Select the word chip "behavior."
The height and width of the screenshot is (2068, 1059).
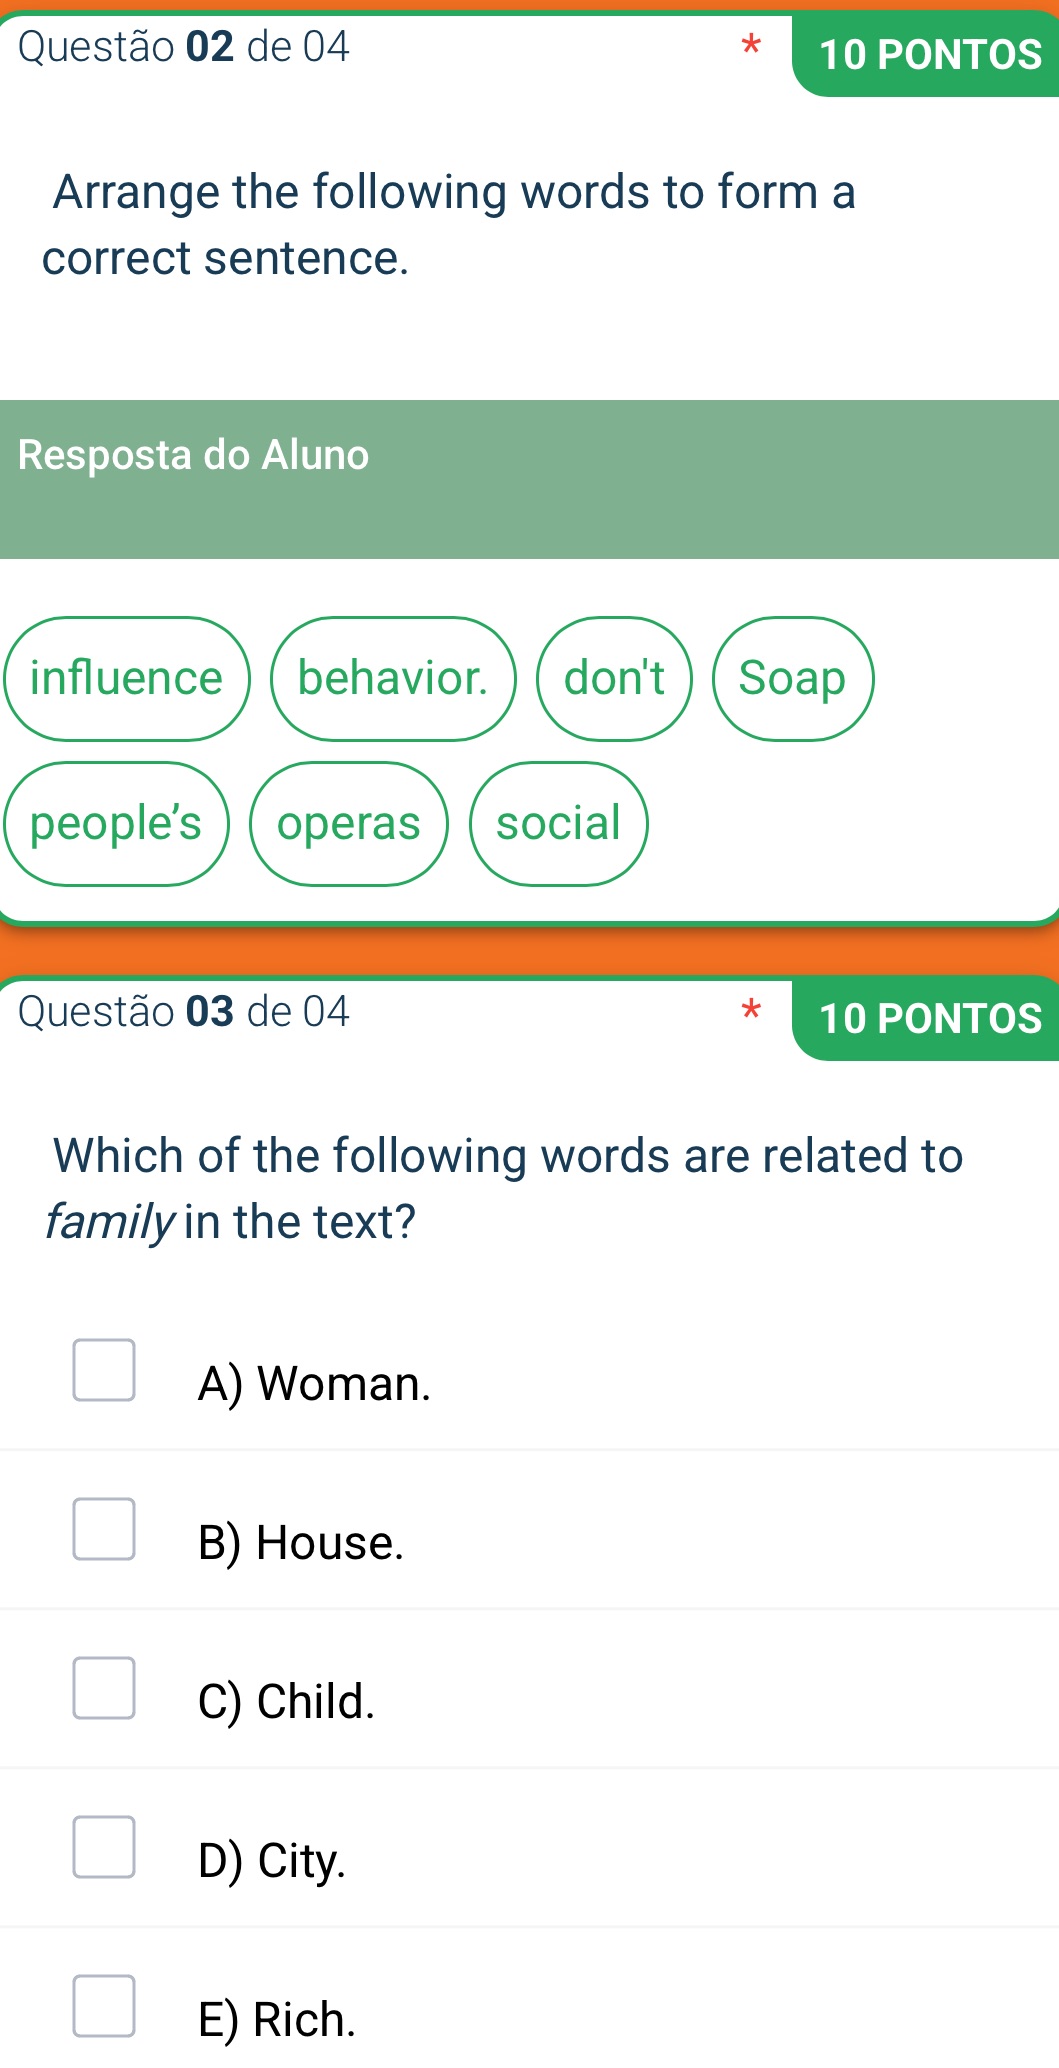pyautogui.click(x=393, y=677)
